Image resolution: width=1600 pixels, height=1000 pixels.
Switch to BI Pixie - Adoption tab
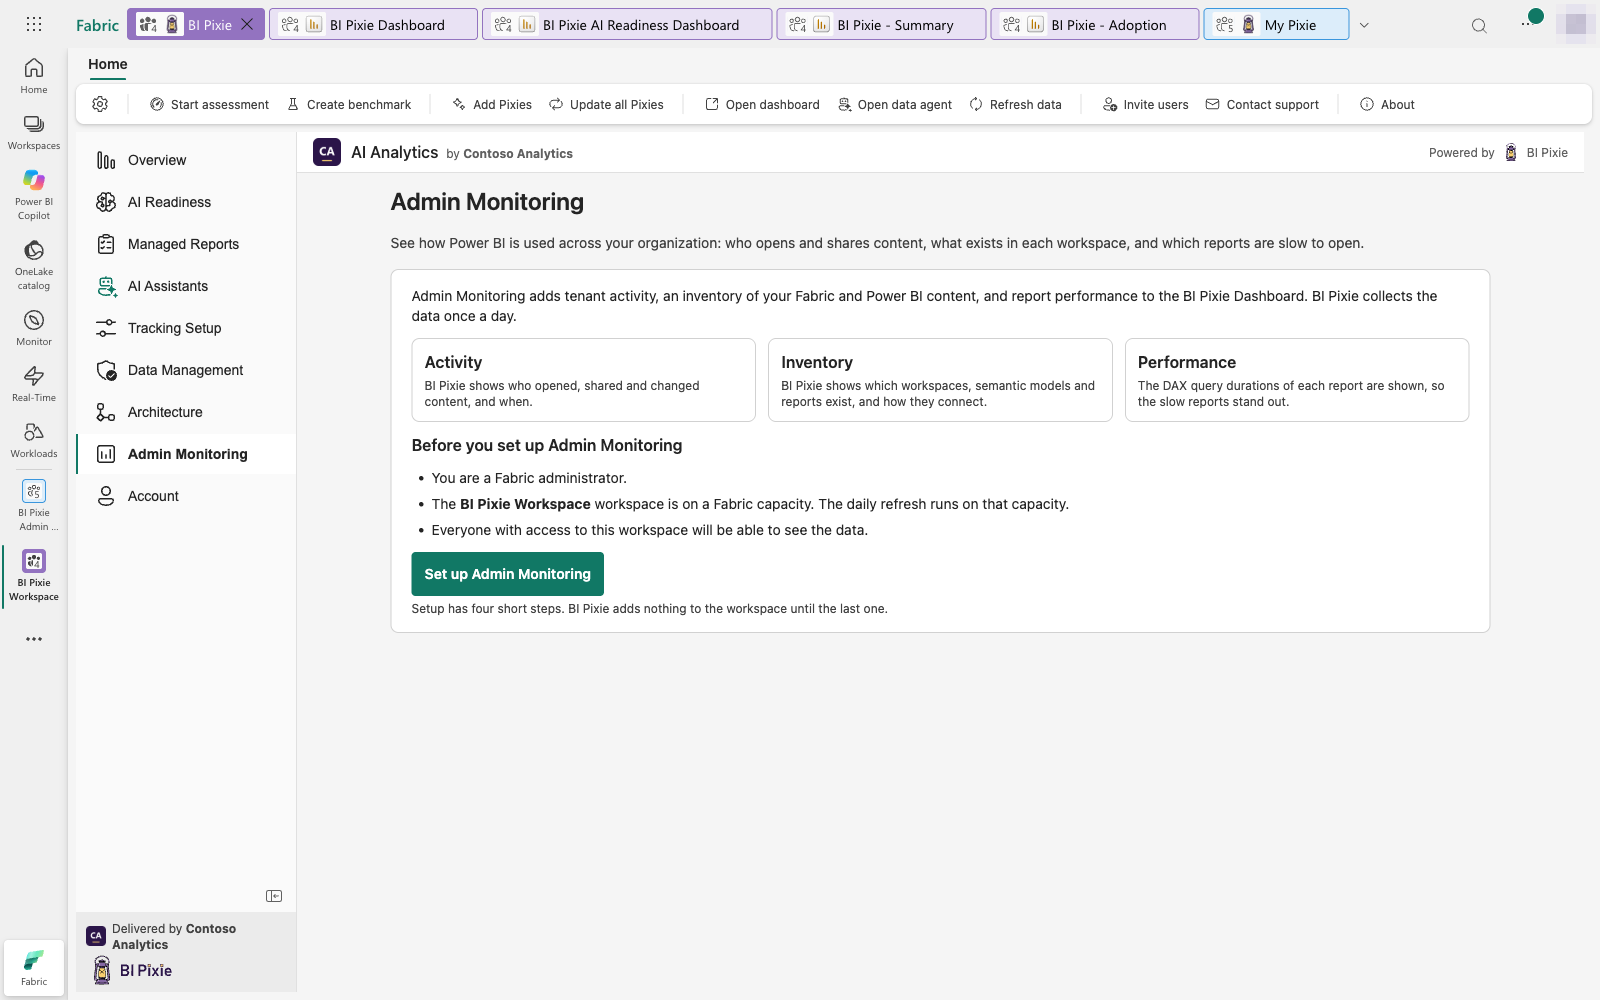(1095, 25)
